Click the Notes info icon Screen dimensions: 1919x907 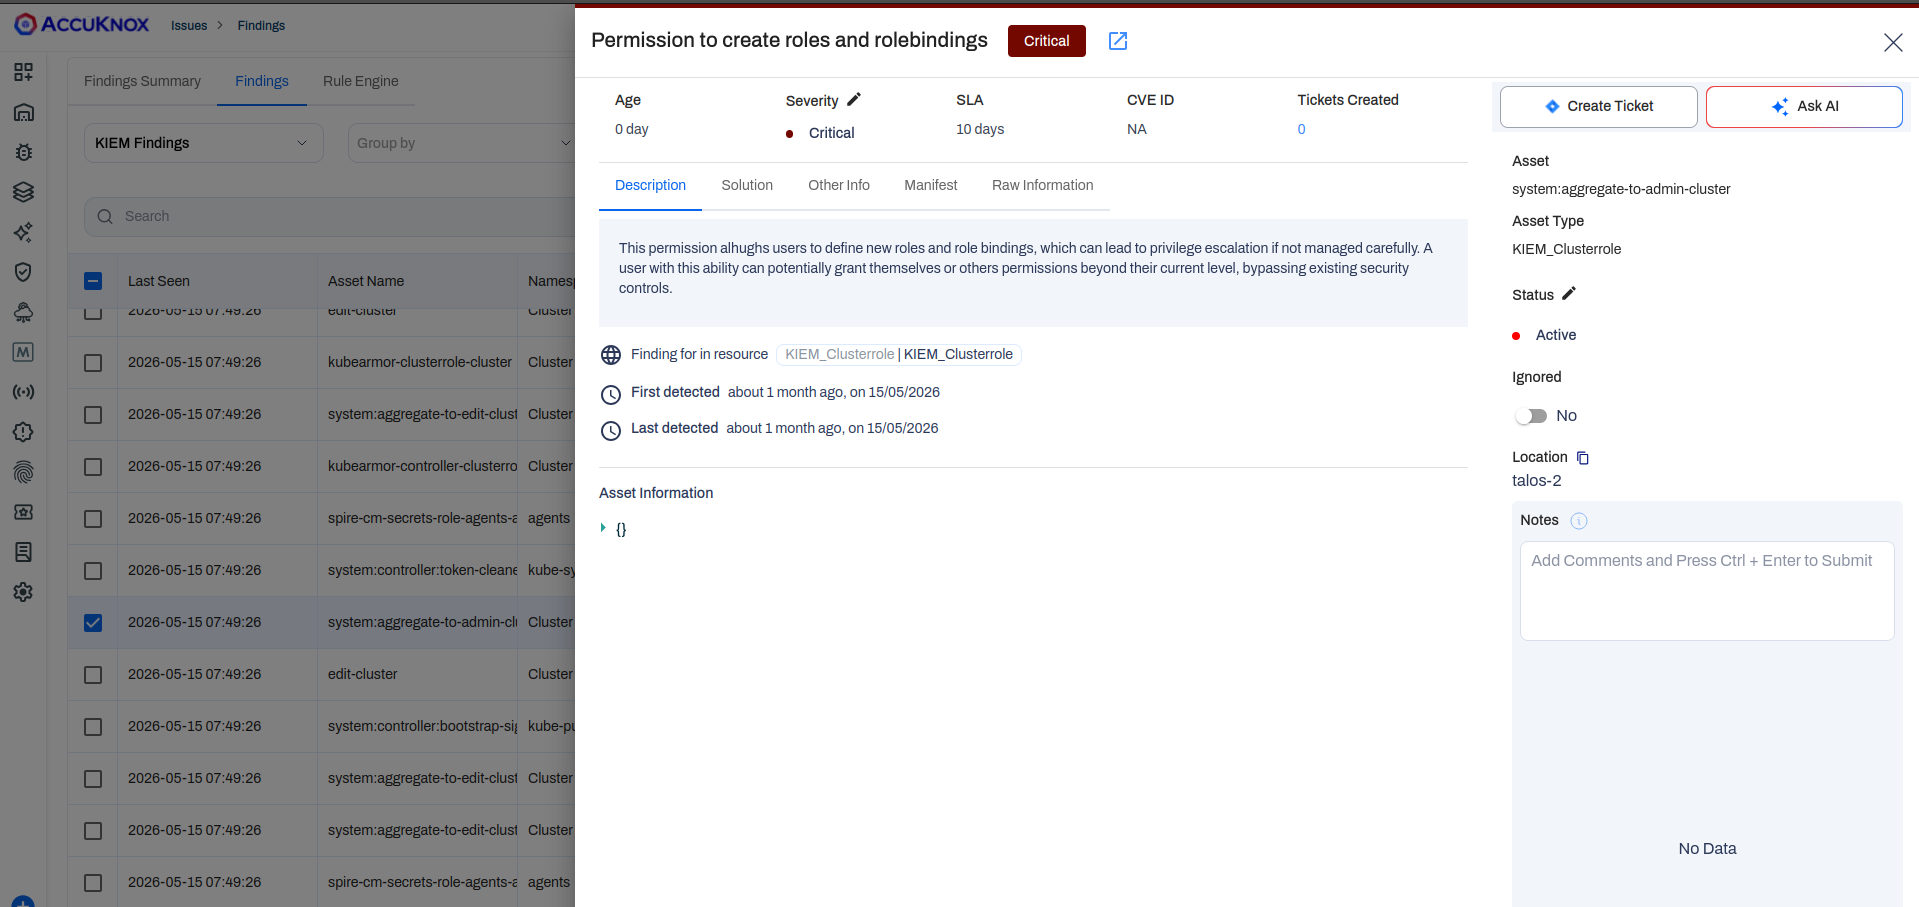(x=1578, y=520)
